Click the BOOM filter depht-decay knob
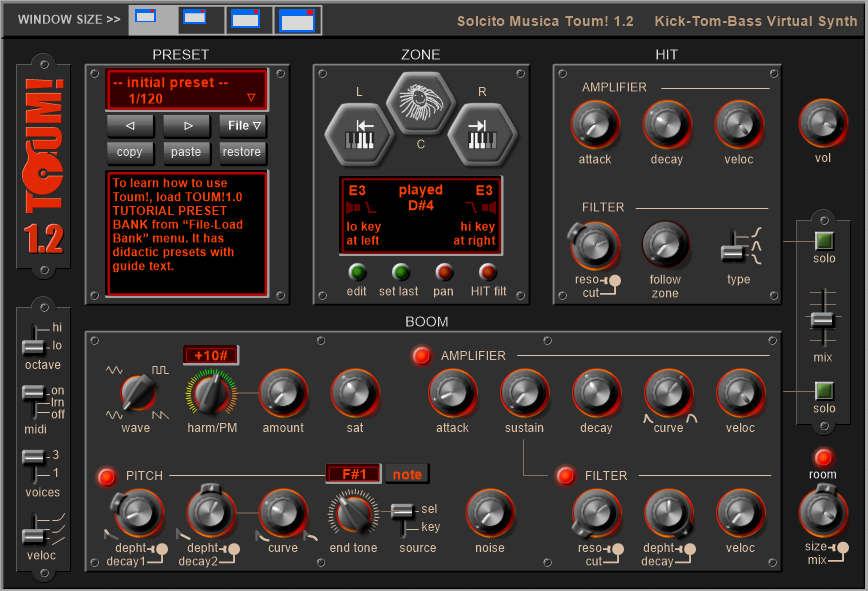This screenshot has width=868, height=591. pyautogui.click(x=668, y=514)
